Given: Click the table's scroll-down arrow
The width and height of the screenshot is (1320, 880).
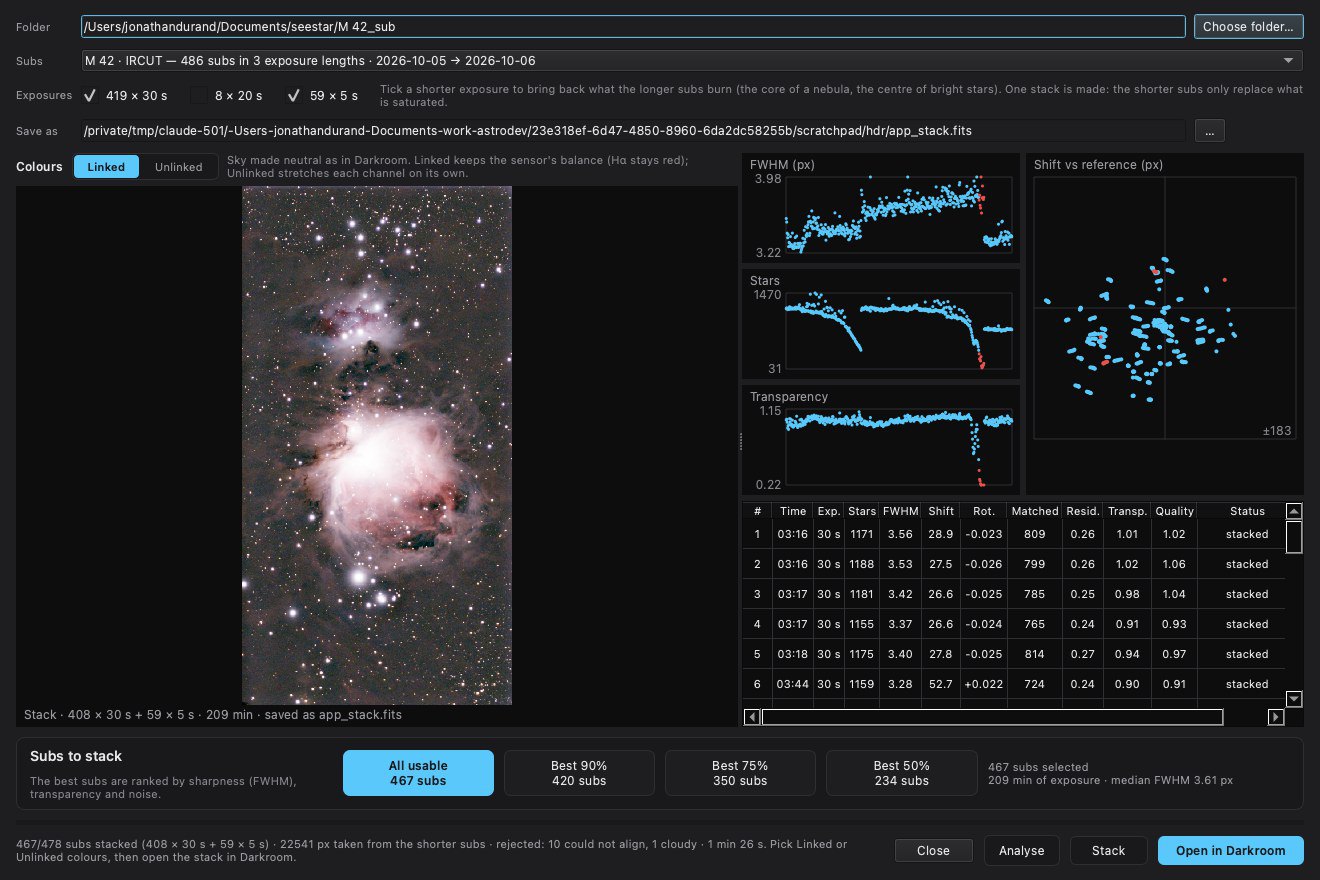Looking at the screenshot, I should (1294, 699).
